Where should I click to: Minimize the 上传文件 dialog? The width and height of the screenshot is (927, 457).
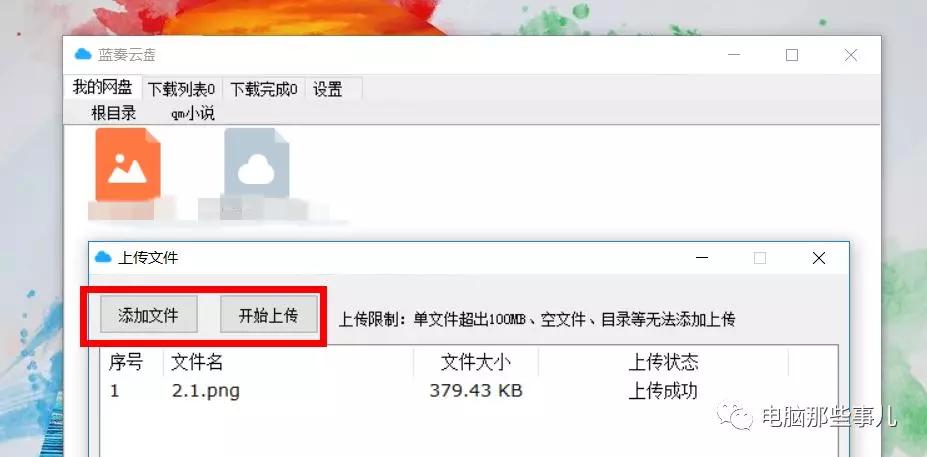[x=702, y=258]
